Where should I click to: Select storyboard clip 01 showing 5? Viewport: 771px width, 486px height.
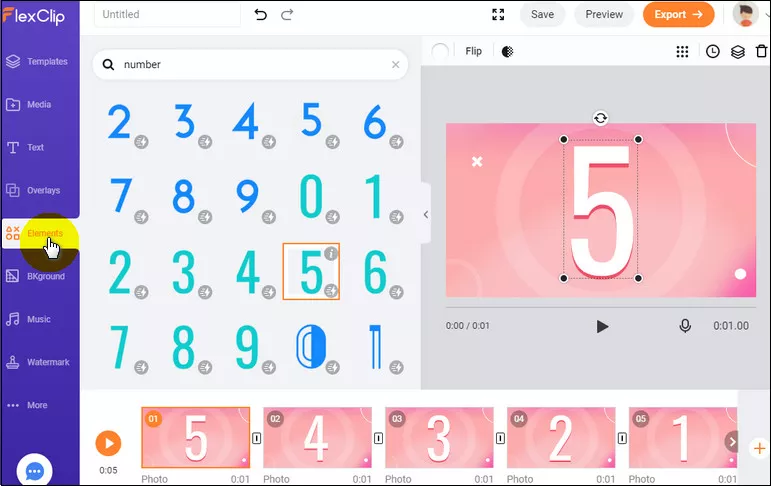pyautogui.click(x=196, y=437)
